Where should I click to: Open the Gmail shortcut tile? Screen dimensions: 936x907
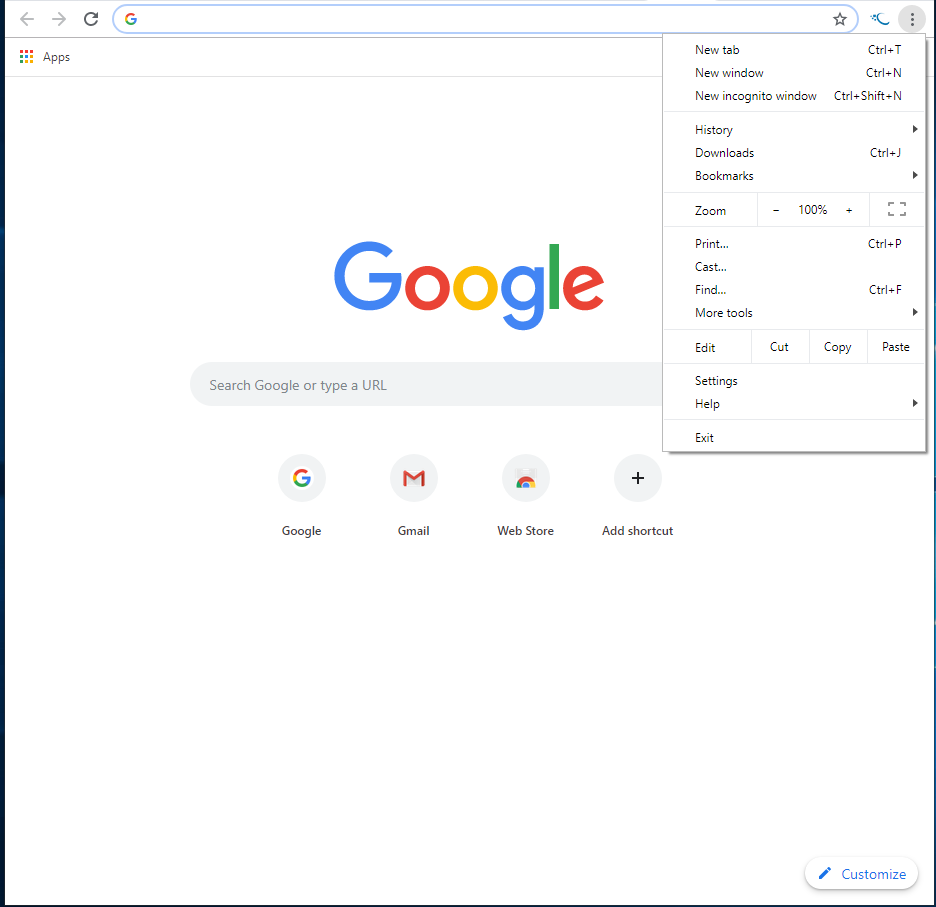pos(414,478)
